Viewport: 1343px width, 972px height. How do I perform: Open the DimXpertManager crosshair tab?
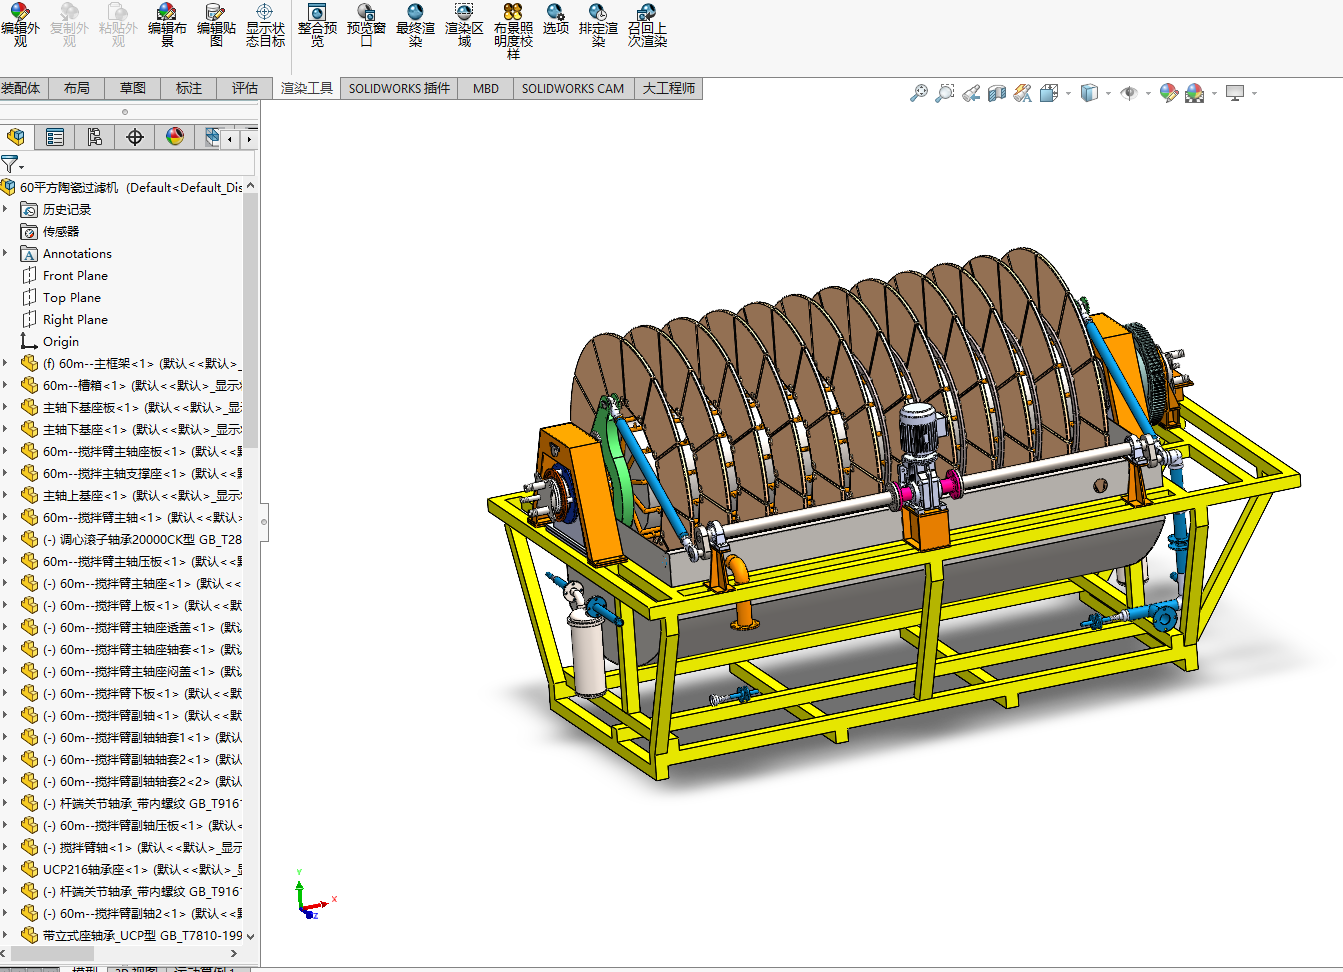tap(135, 137)
